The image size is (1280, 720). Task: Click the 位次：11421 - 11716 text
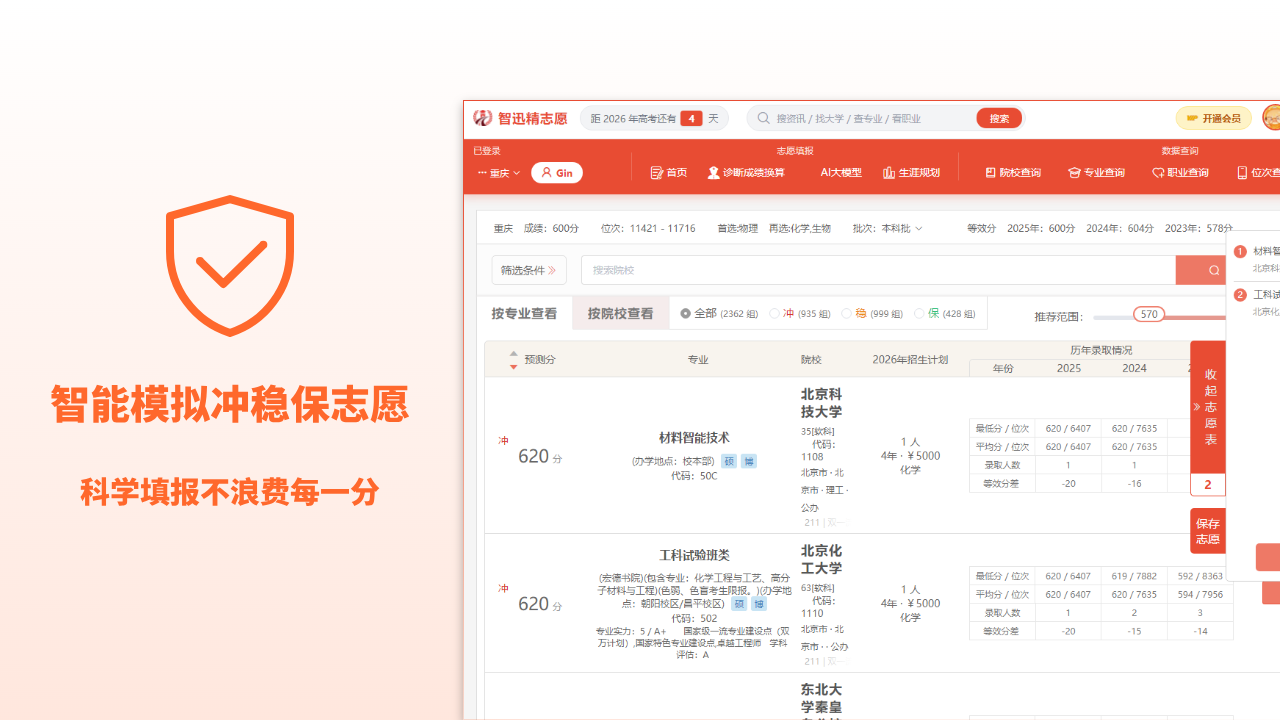[648, 229]
